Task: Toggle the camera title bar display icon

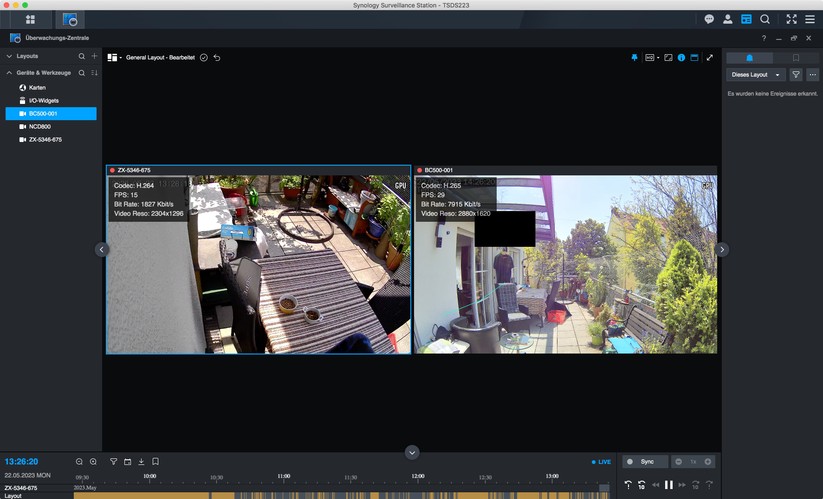Action: [695, 58]
